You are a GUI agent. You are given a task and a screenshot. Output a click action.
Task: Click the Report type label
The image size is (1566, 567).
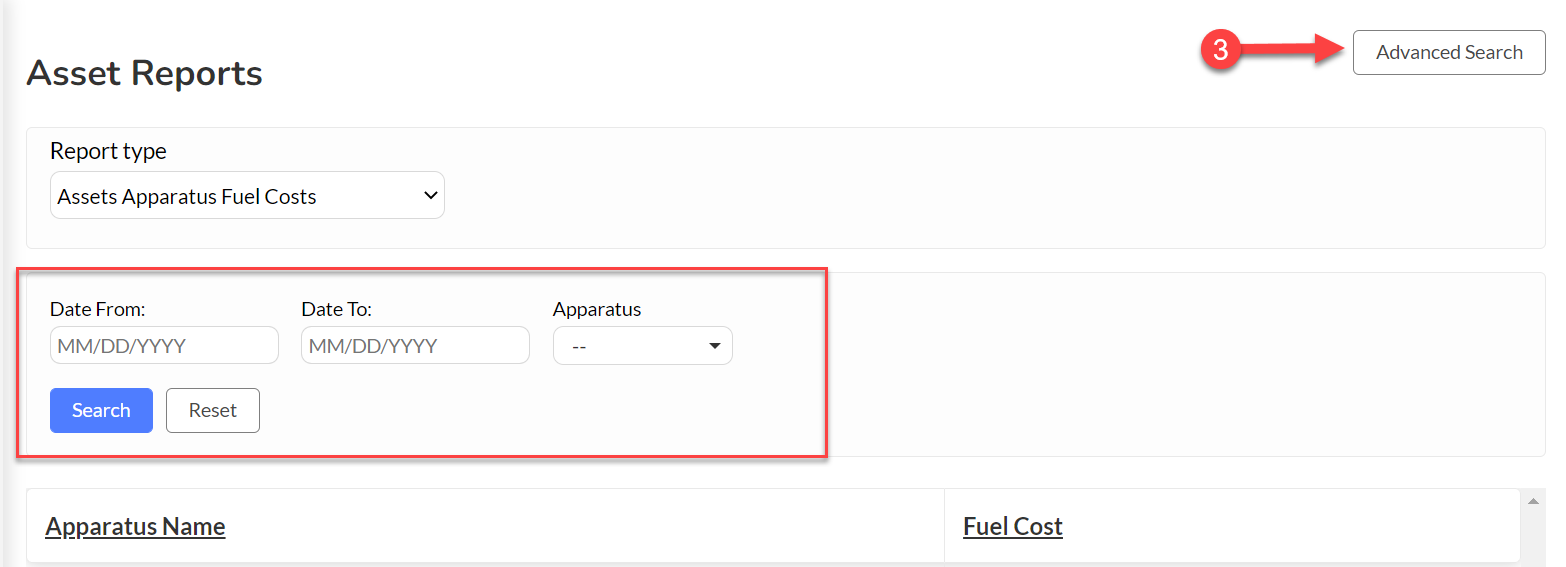coord(108,151)
